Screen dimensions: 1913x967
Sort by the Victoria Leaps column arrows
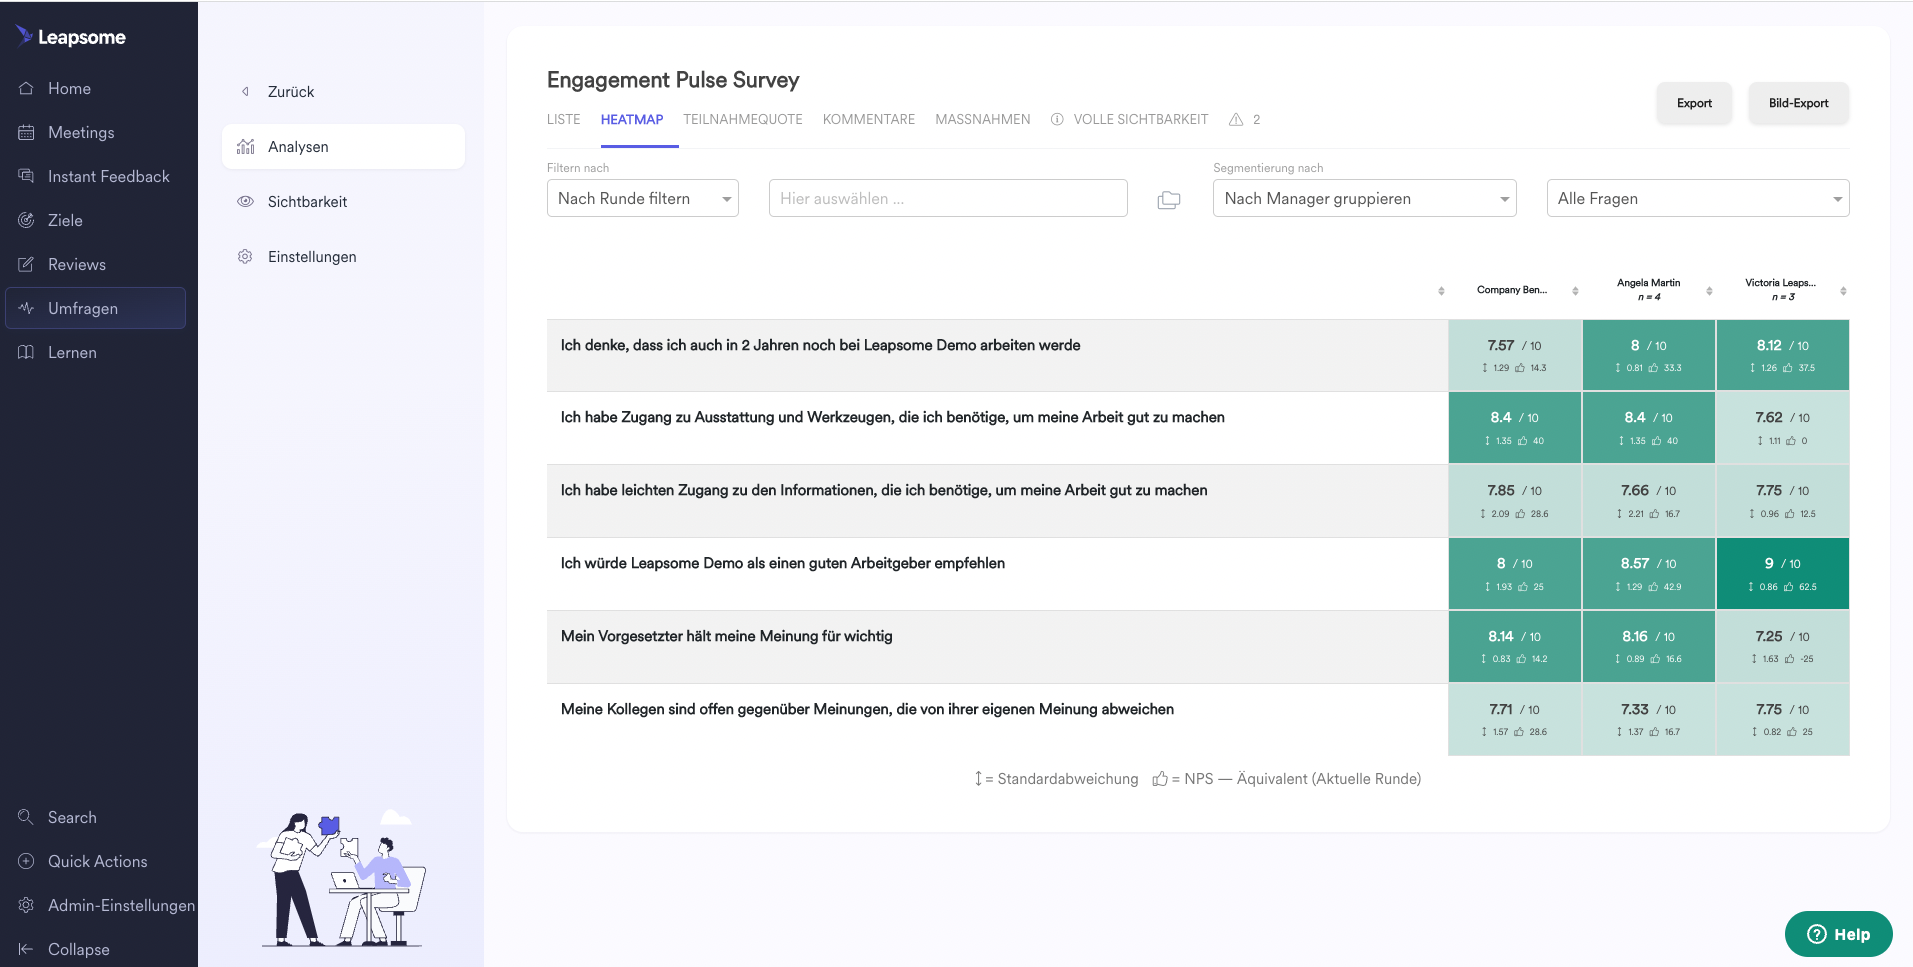[1843, 291]
